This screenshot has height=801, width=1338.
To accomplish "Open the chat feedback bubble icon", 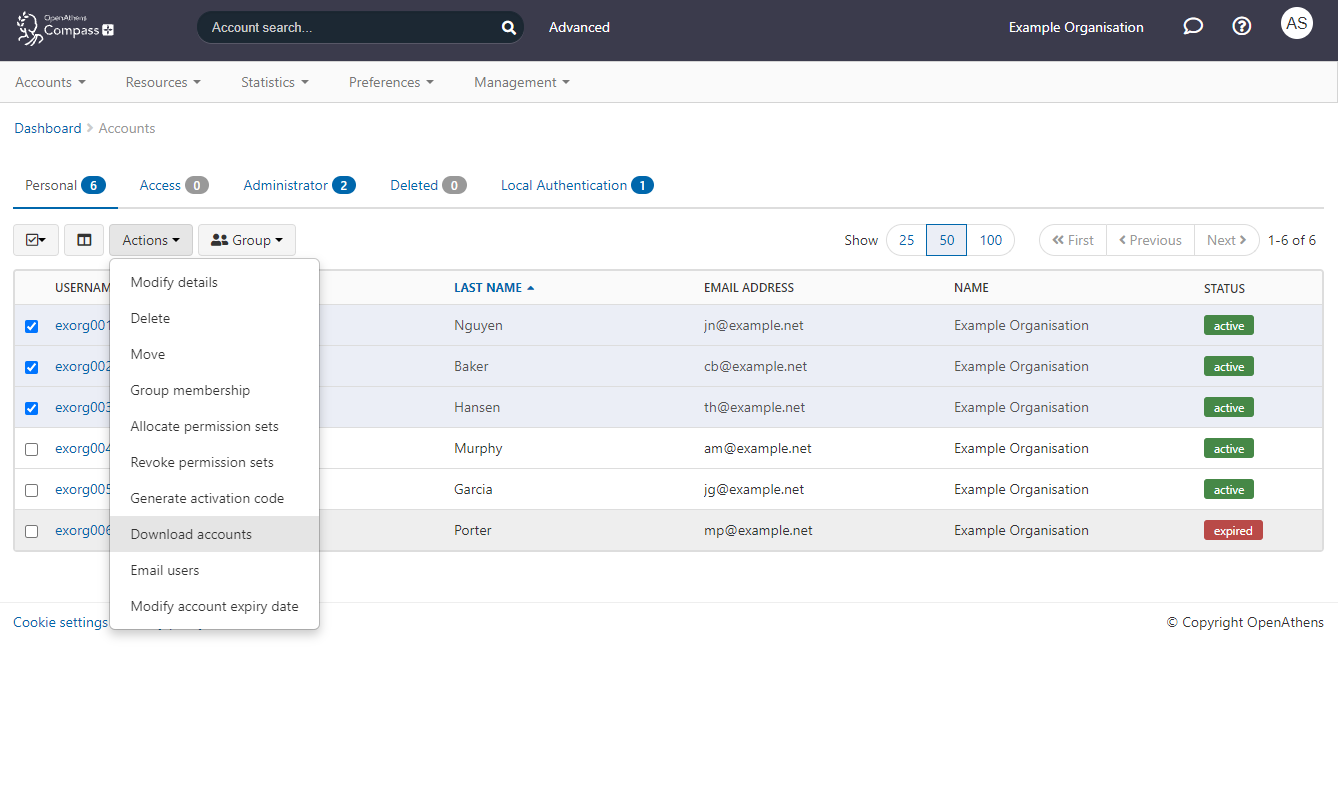I will click(x=1192, y=26).
